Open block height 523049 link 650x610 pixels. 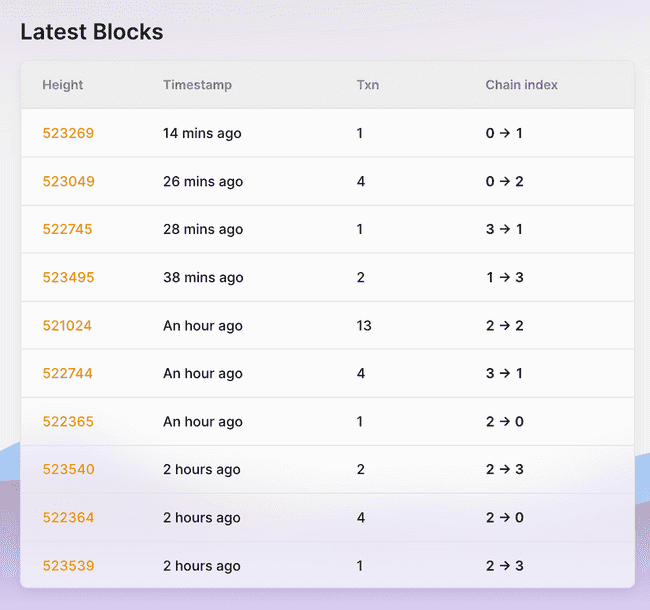(x=68, y=181)
